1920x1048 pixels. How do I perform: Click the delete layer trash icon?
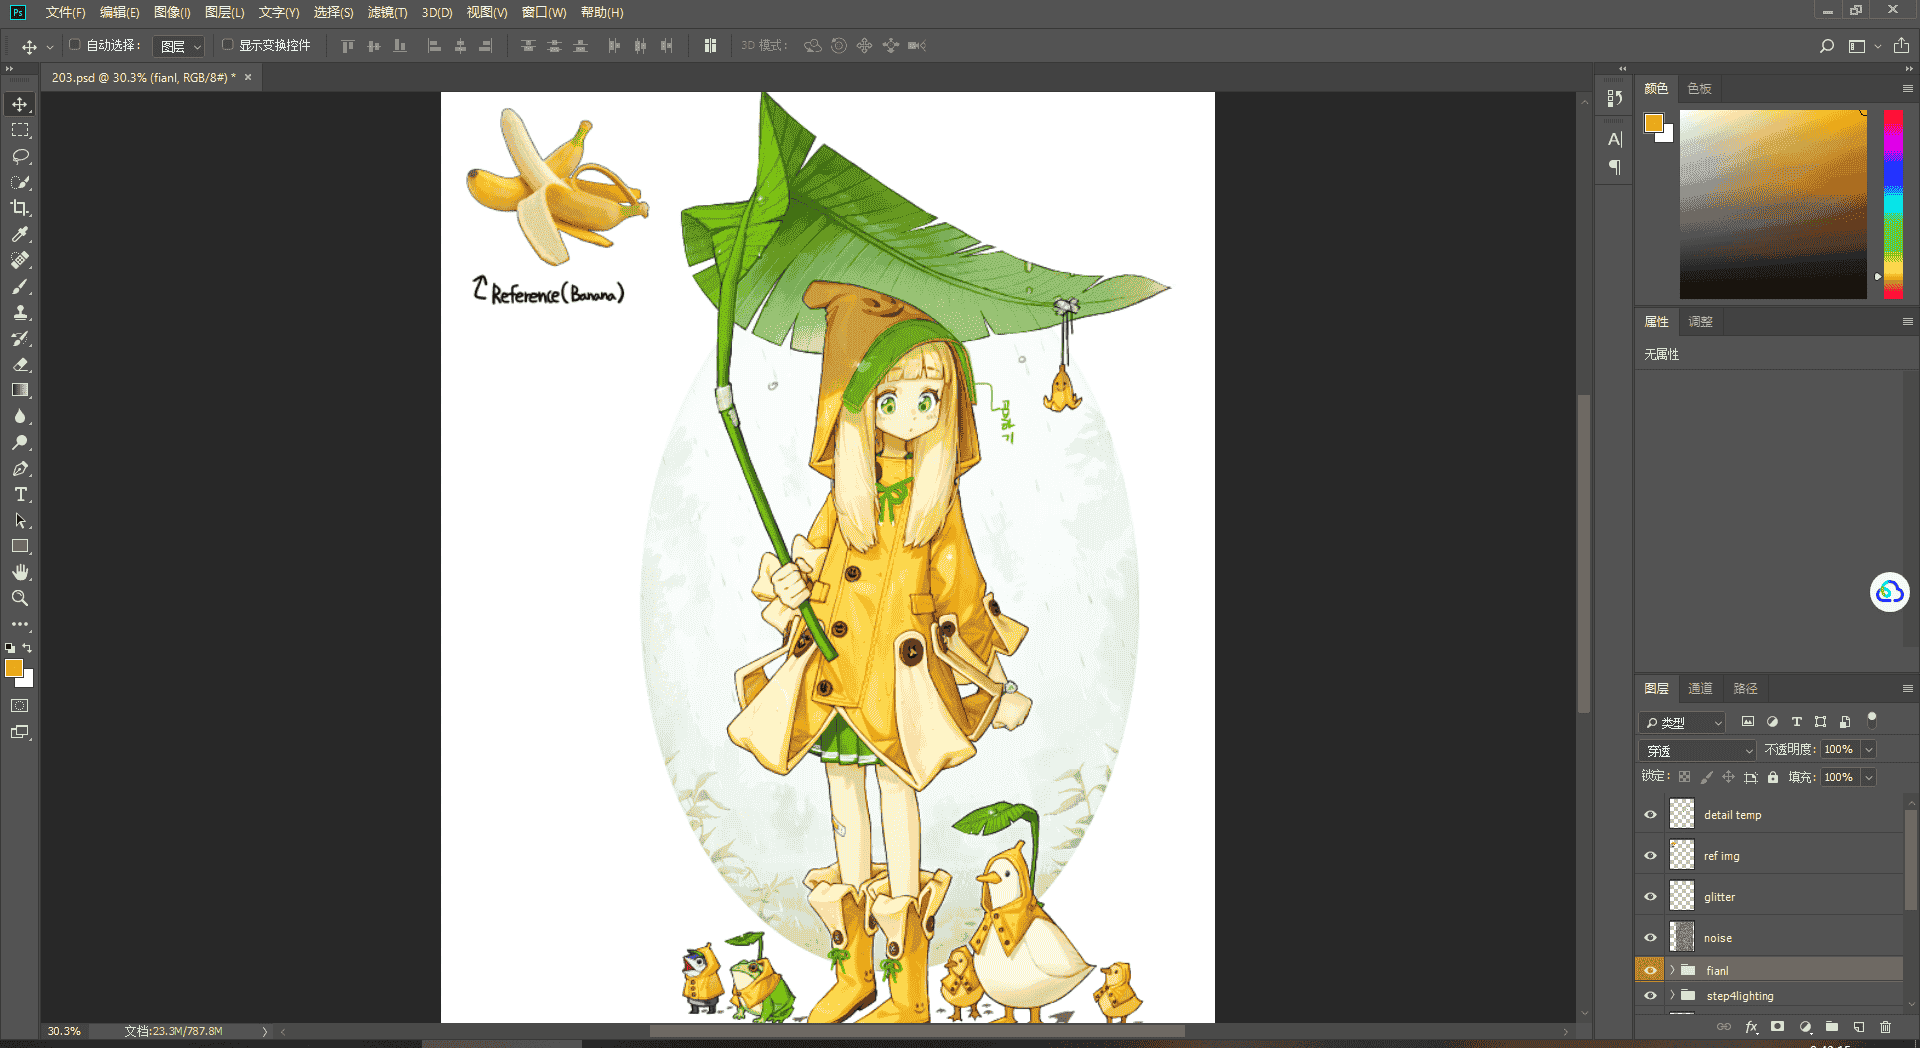click(x=1885, y=1027)
